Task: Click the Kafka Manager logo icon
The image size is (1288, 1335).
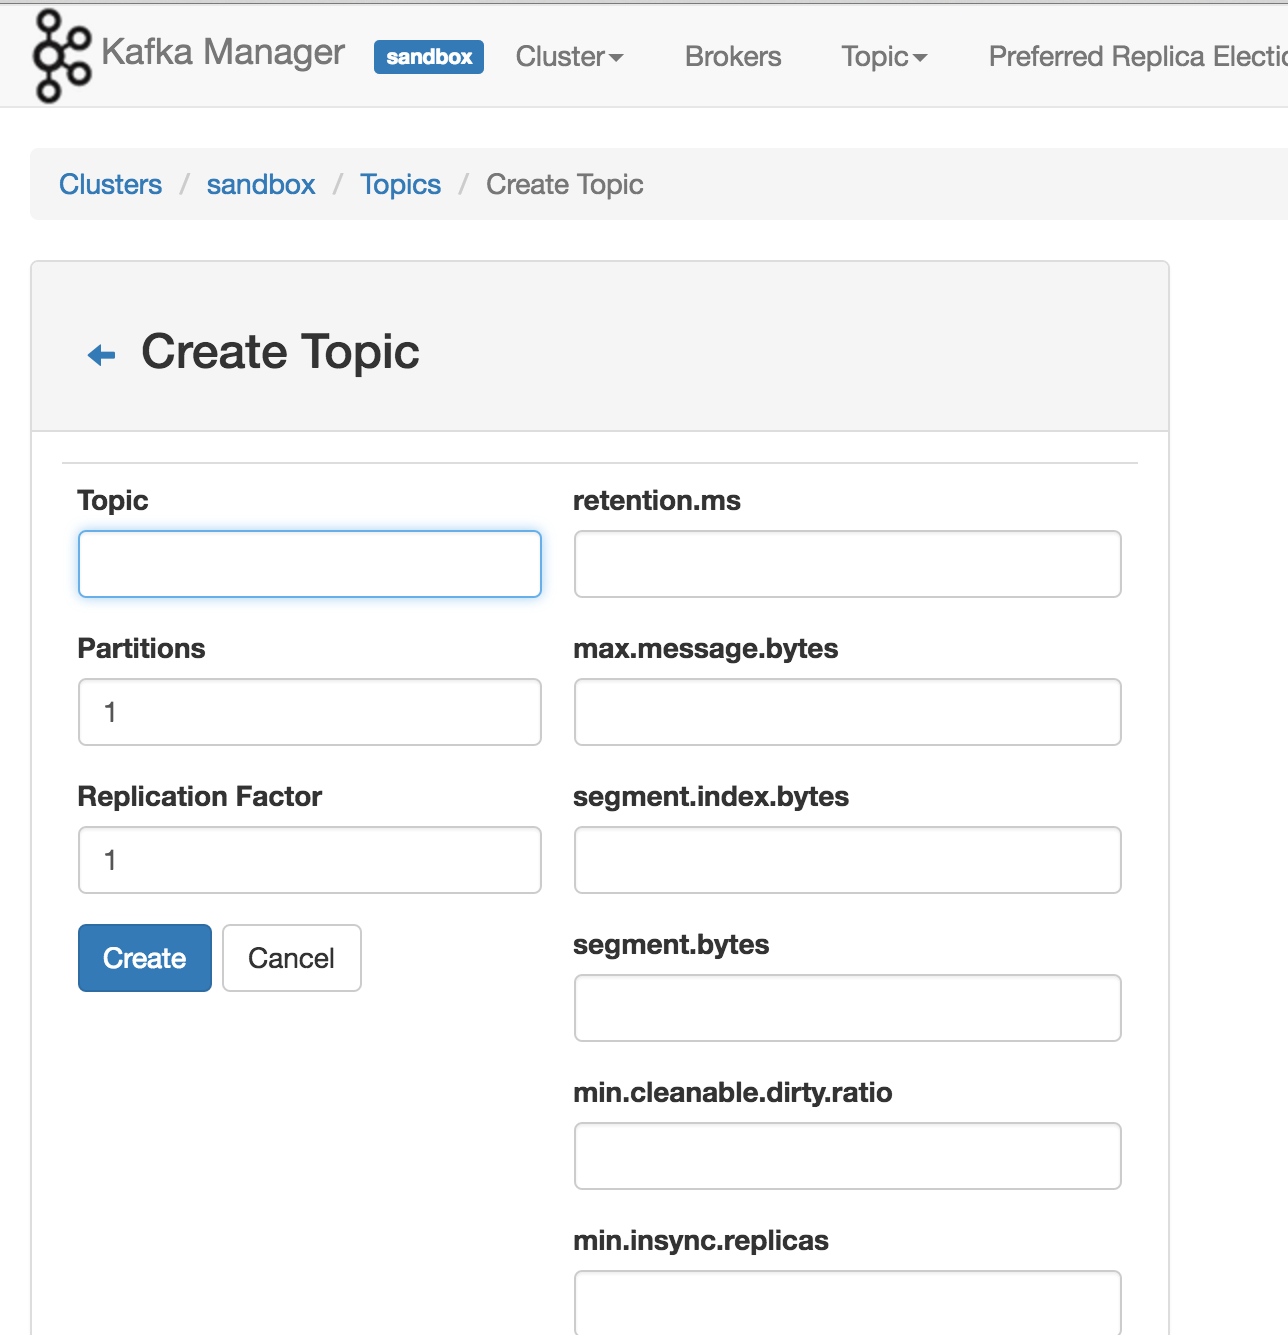Action: coord(61,56)
